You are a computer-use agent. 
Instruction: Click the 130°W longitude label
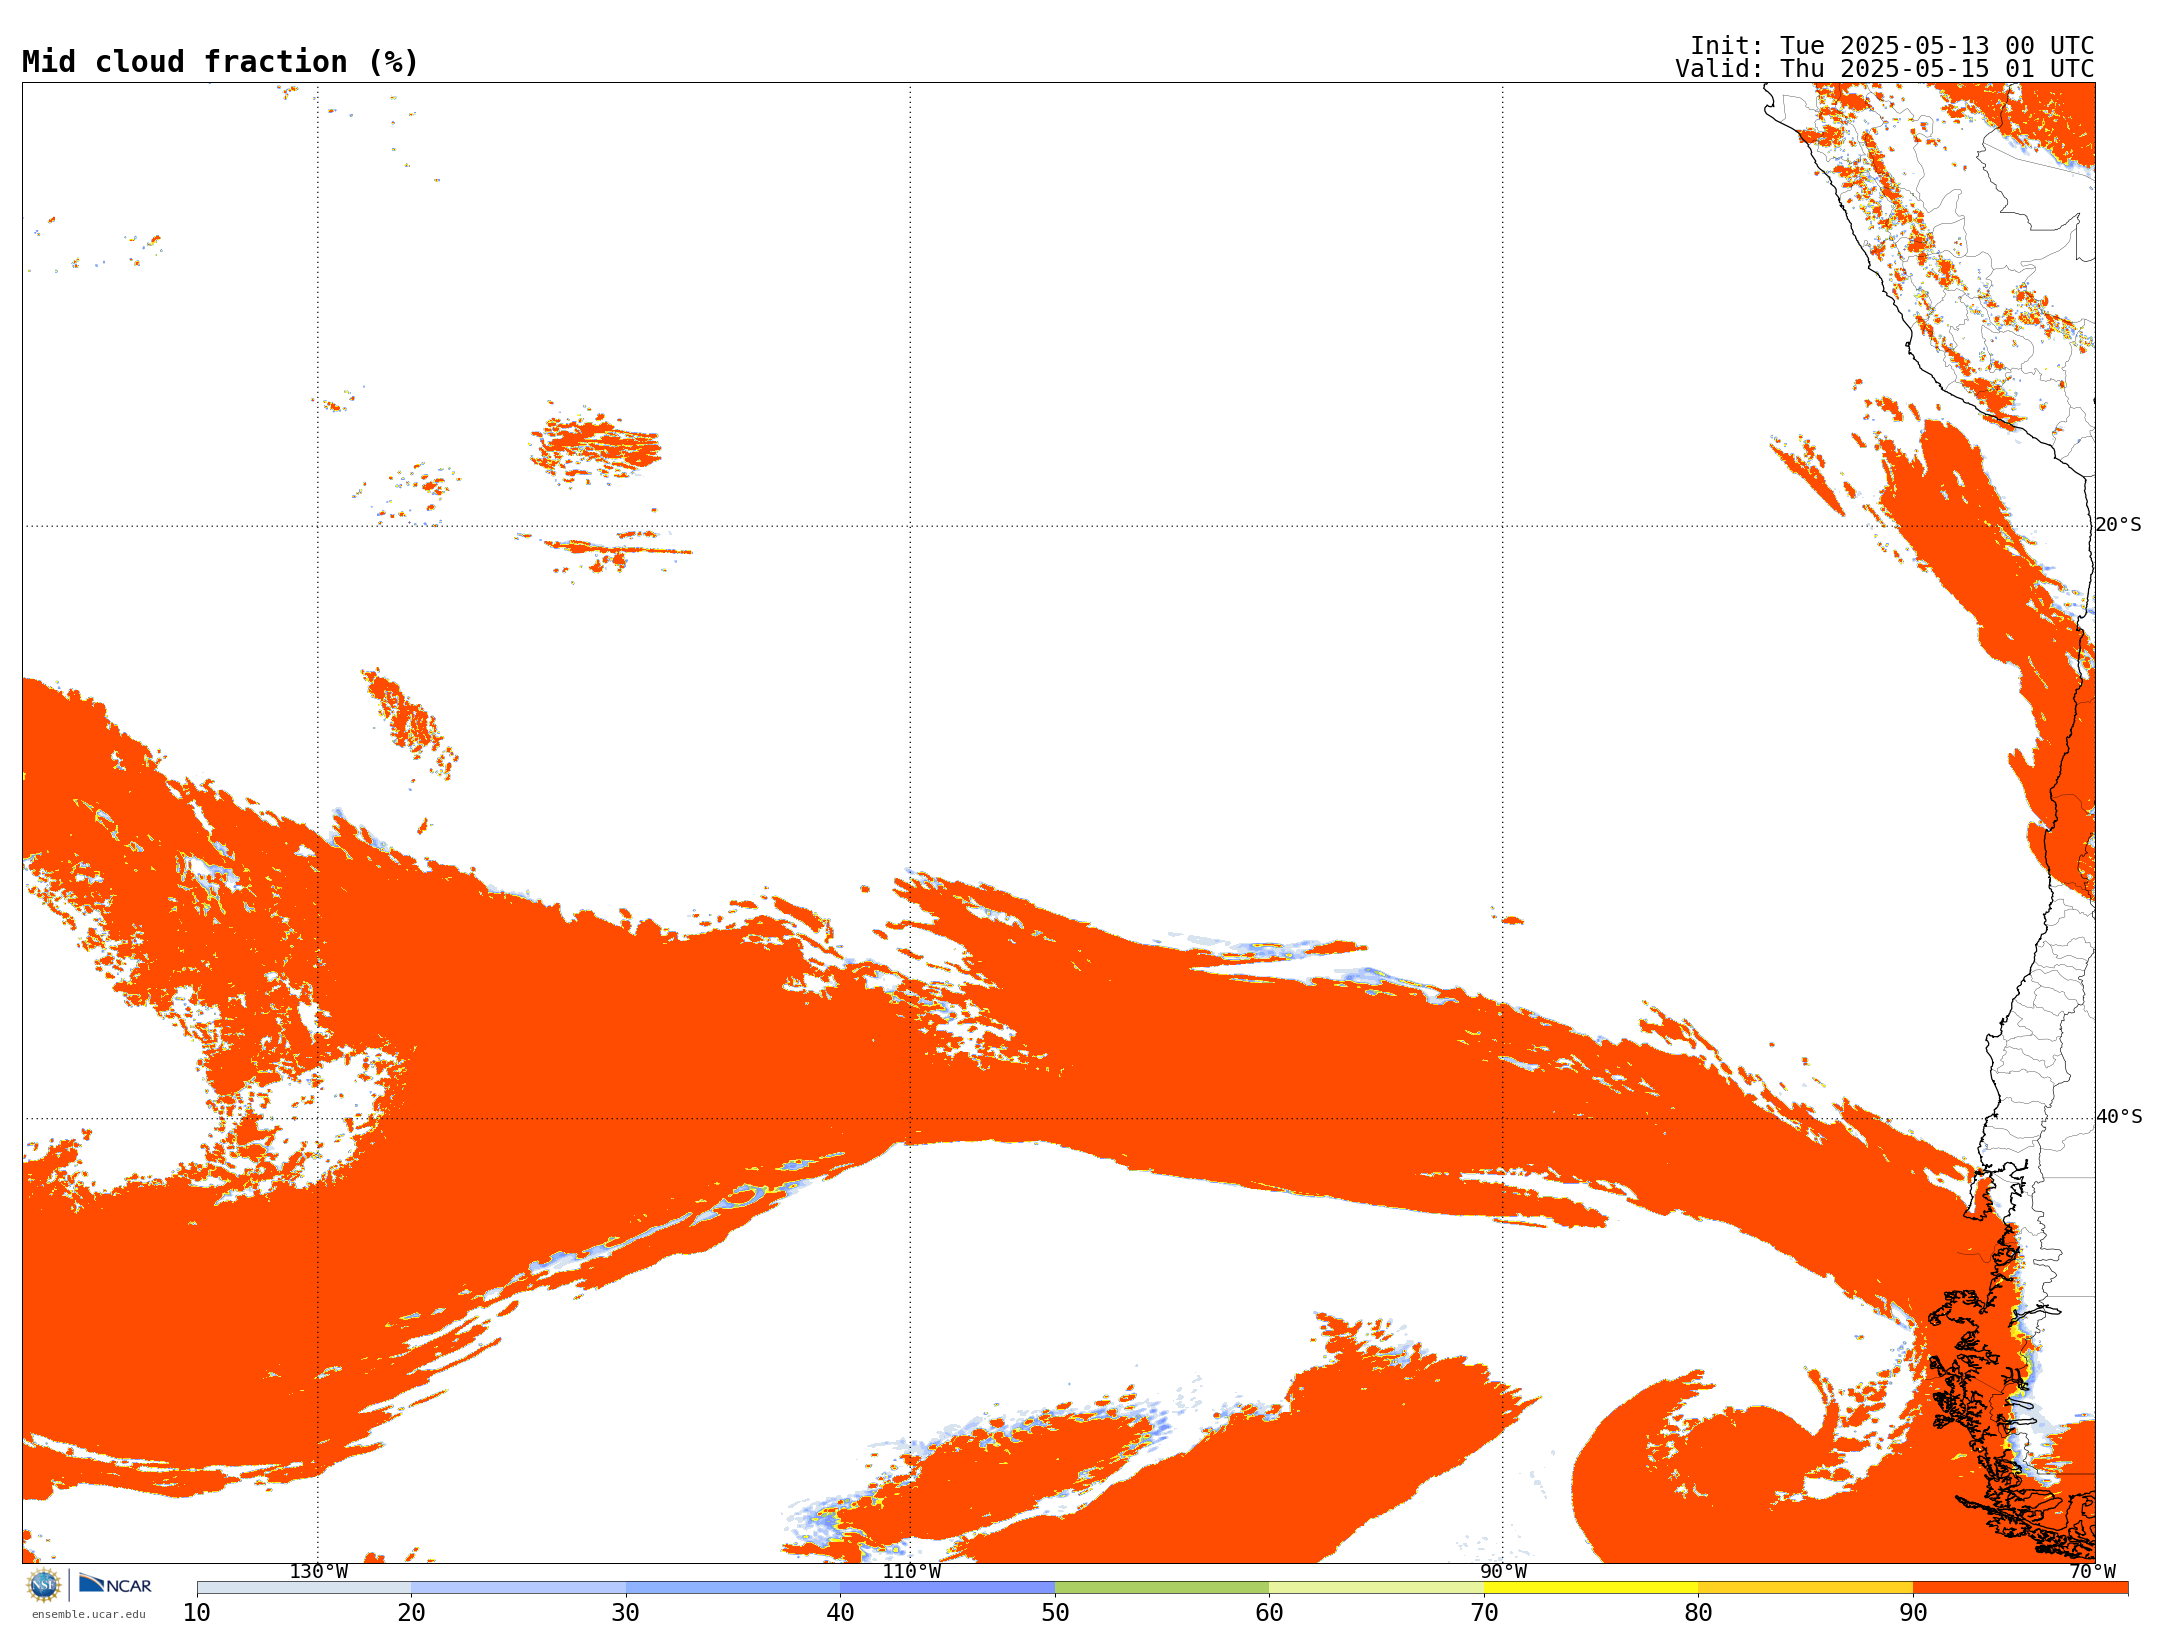pyautogui.click(x=319, y=1572)
